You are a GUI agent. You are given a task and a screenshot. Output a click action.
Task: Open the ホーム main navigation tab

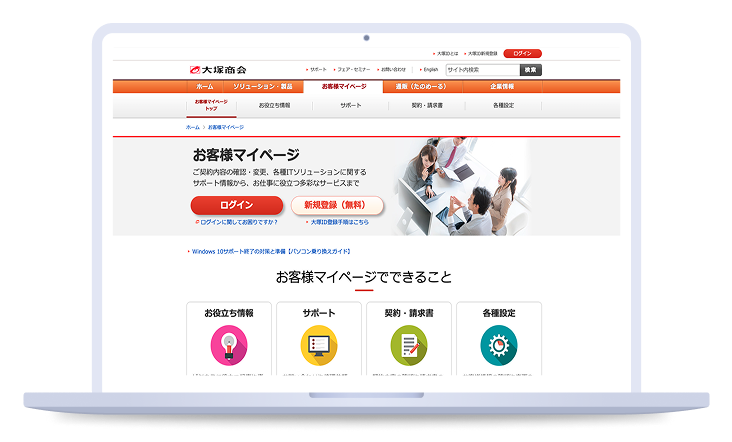point(205,87)
